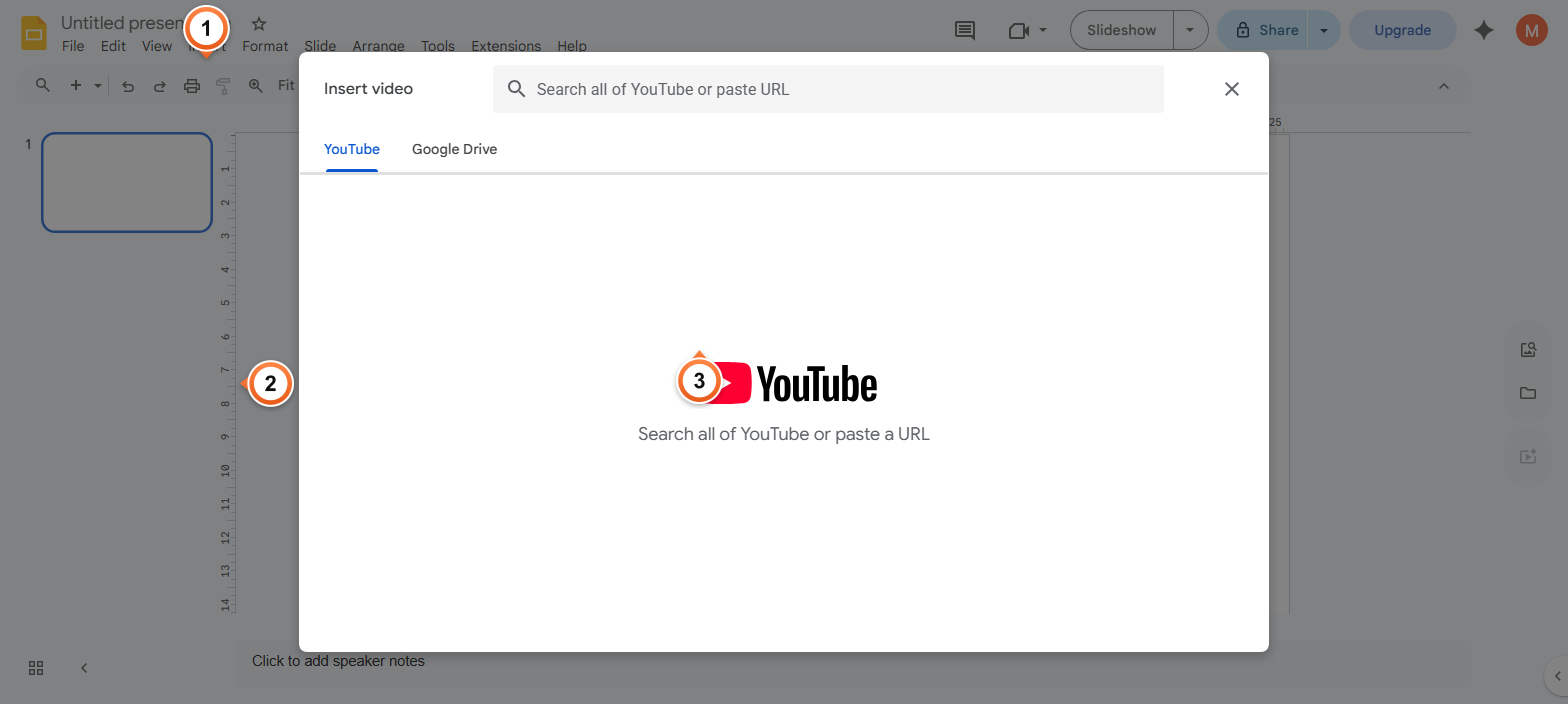Click the Share button
Screen dimensions: 1568x704
tap(1265, 30)
